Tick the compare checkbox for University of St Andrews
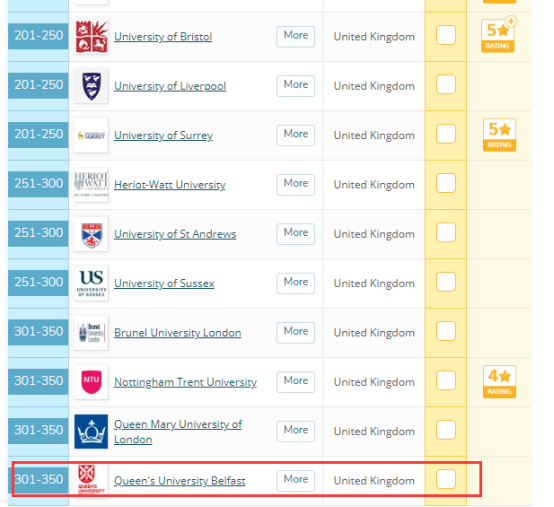The height and width of the screenshot is (507, 554). 446,232
